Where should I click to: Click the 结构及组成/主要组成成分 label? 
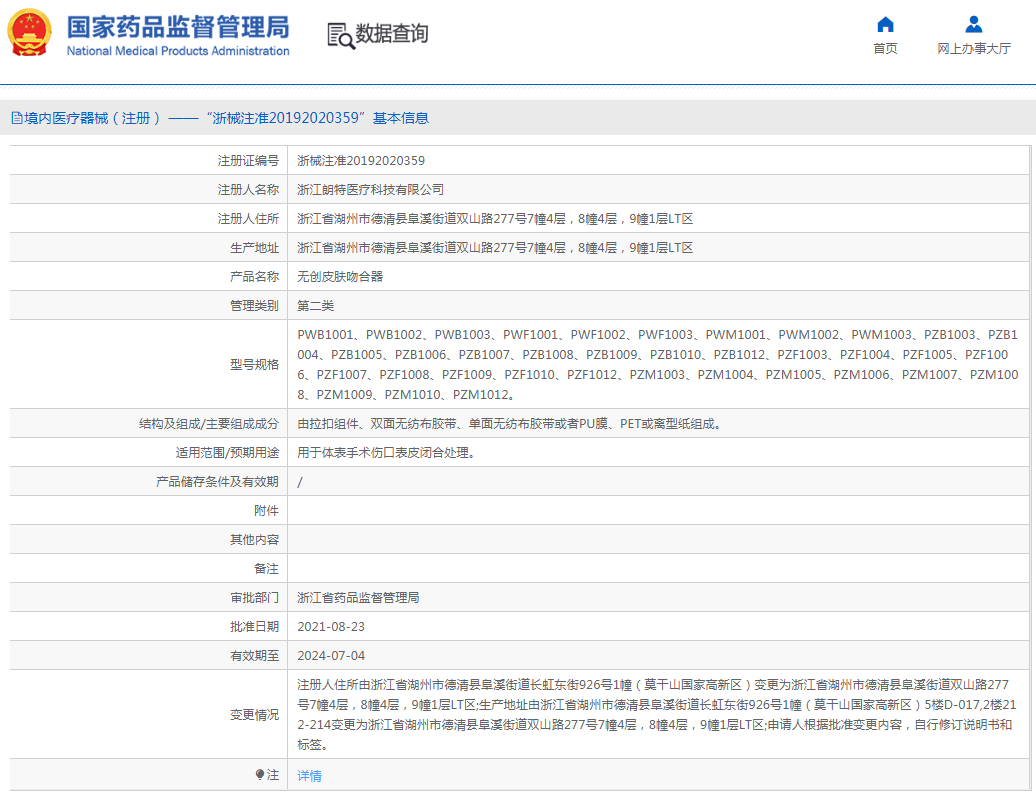209,424
